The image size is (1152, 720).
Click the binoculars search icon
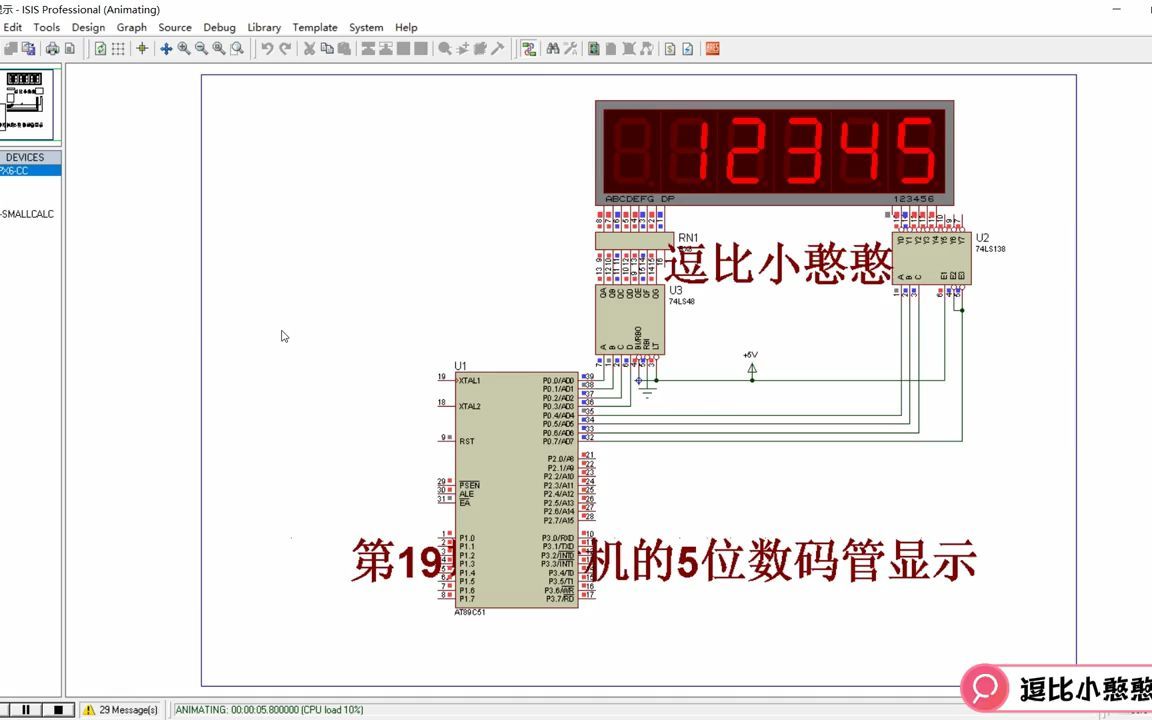pos(553,48)
